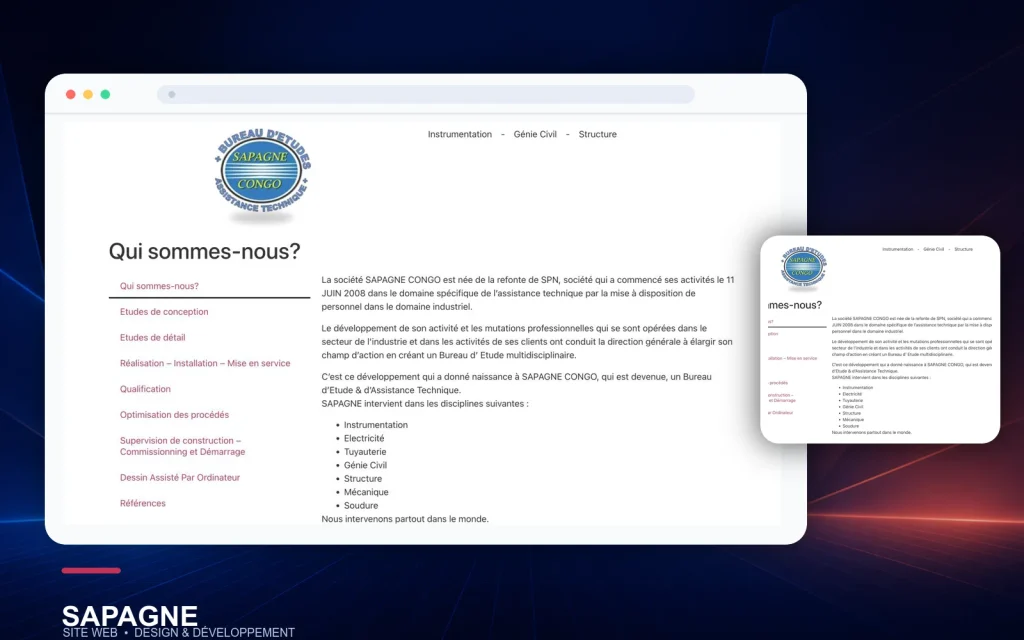Click Instrumentation in small preview window nav
1024x640 pixels.
pyautogui.click(x=897, y=249)
